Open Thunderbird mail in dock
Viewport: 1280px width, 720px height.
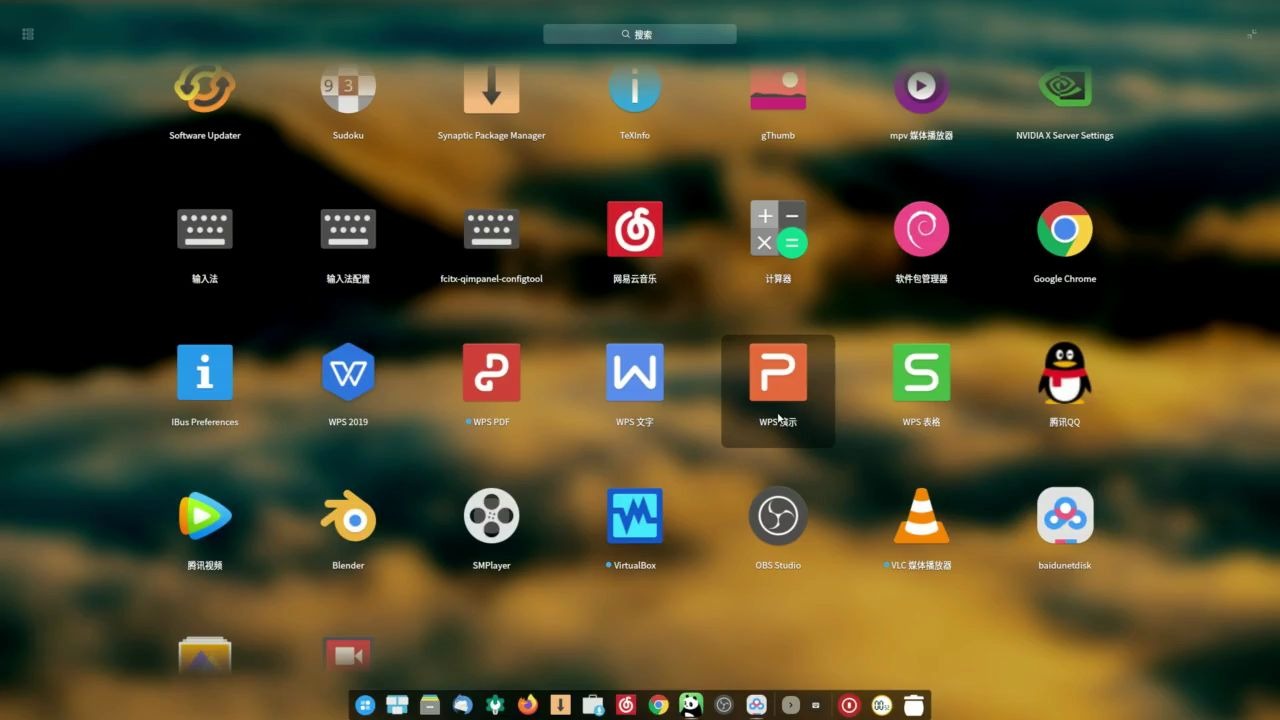tap(462, 705)
